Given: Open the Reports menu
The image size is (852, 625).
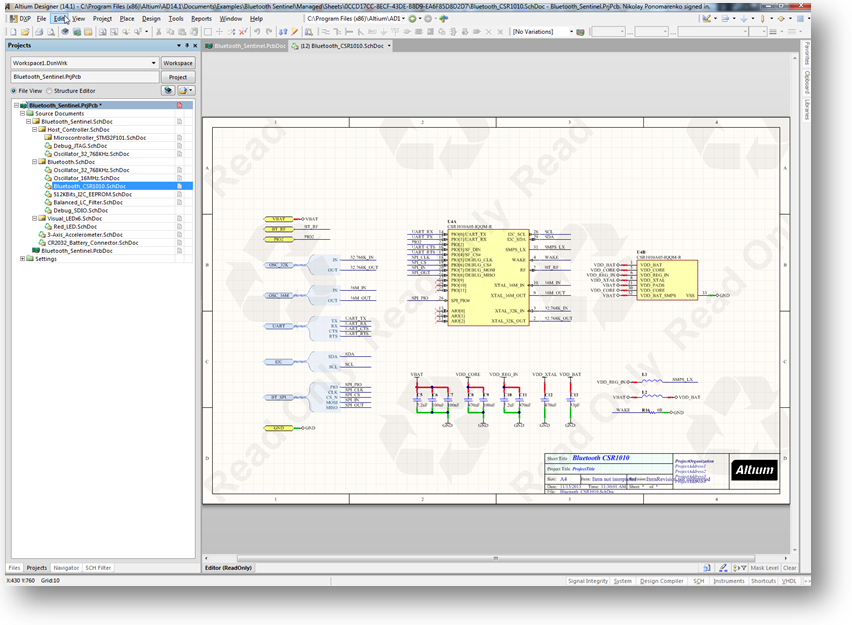Looking at the screenshot, I should (x=201, y=18).
